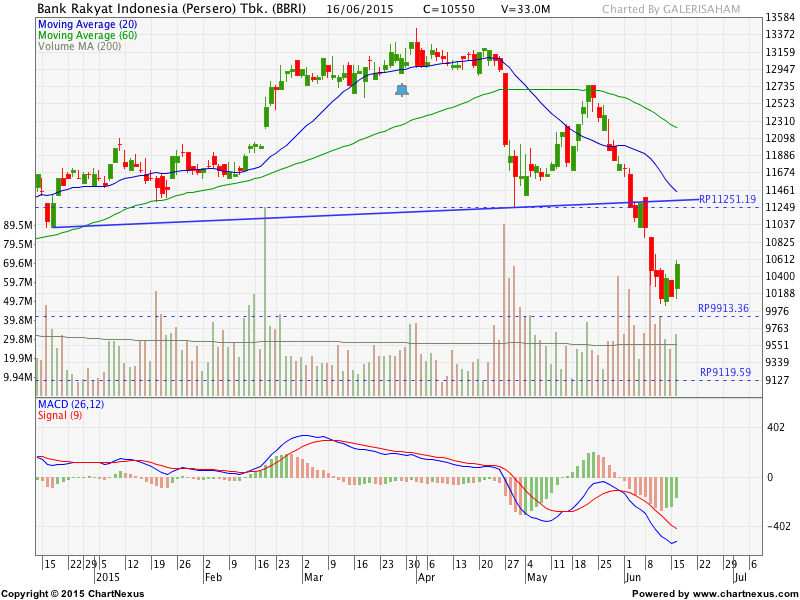Click the blue bell alert marker on chart
Image resolution: width=800 pixels, height=600 pixels.
[402, 90]
